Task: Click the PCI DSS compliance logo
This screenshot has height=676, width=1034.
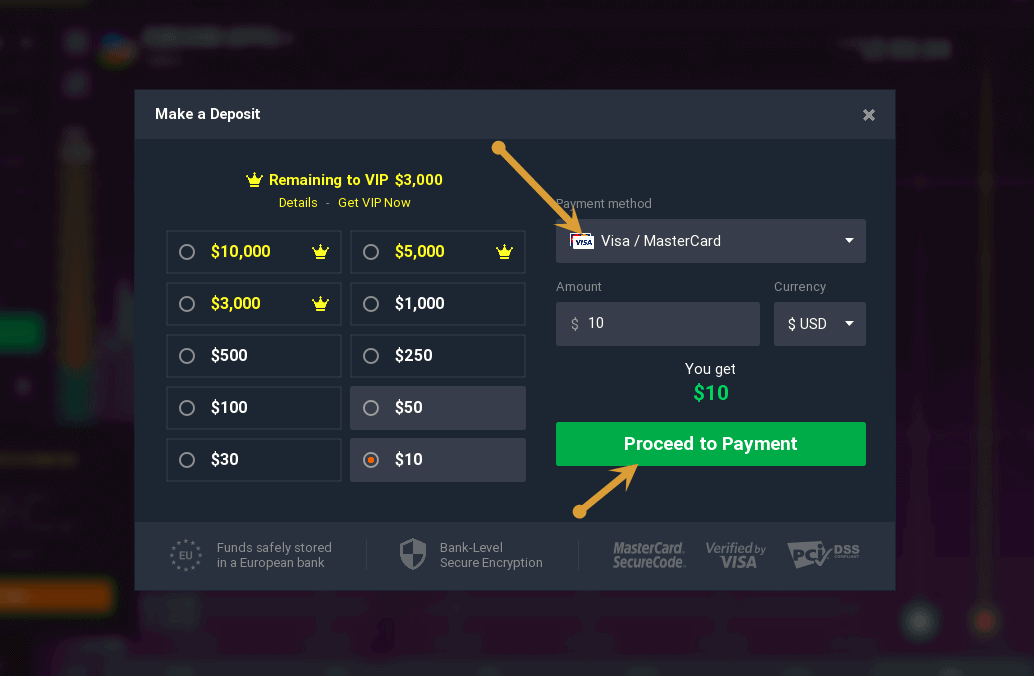Action: coord(823,554)
